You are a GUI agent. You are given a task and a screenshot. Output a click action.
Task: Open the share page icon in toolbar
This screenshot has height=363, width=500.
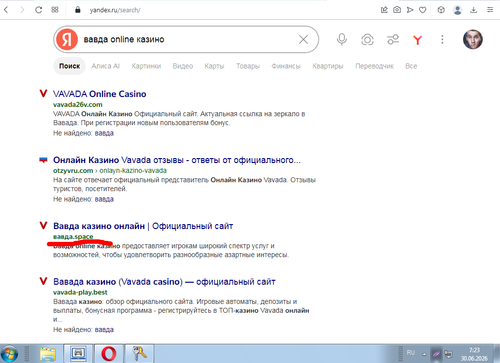384,10
